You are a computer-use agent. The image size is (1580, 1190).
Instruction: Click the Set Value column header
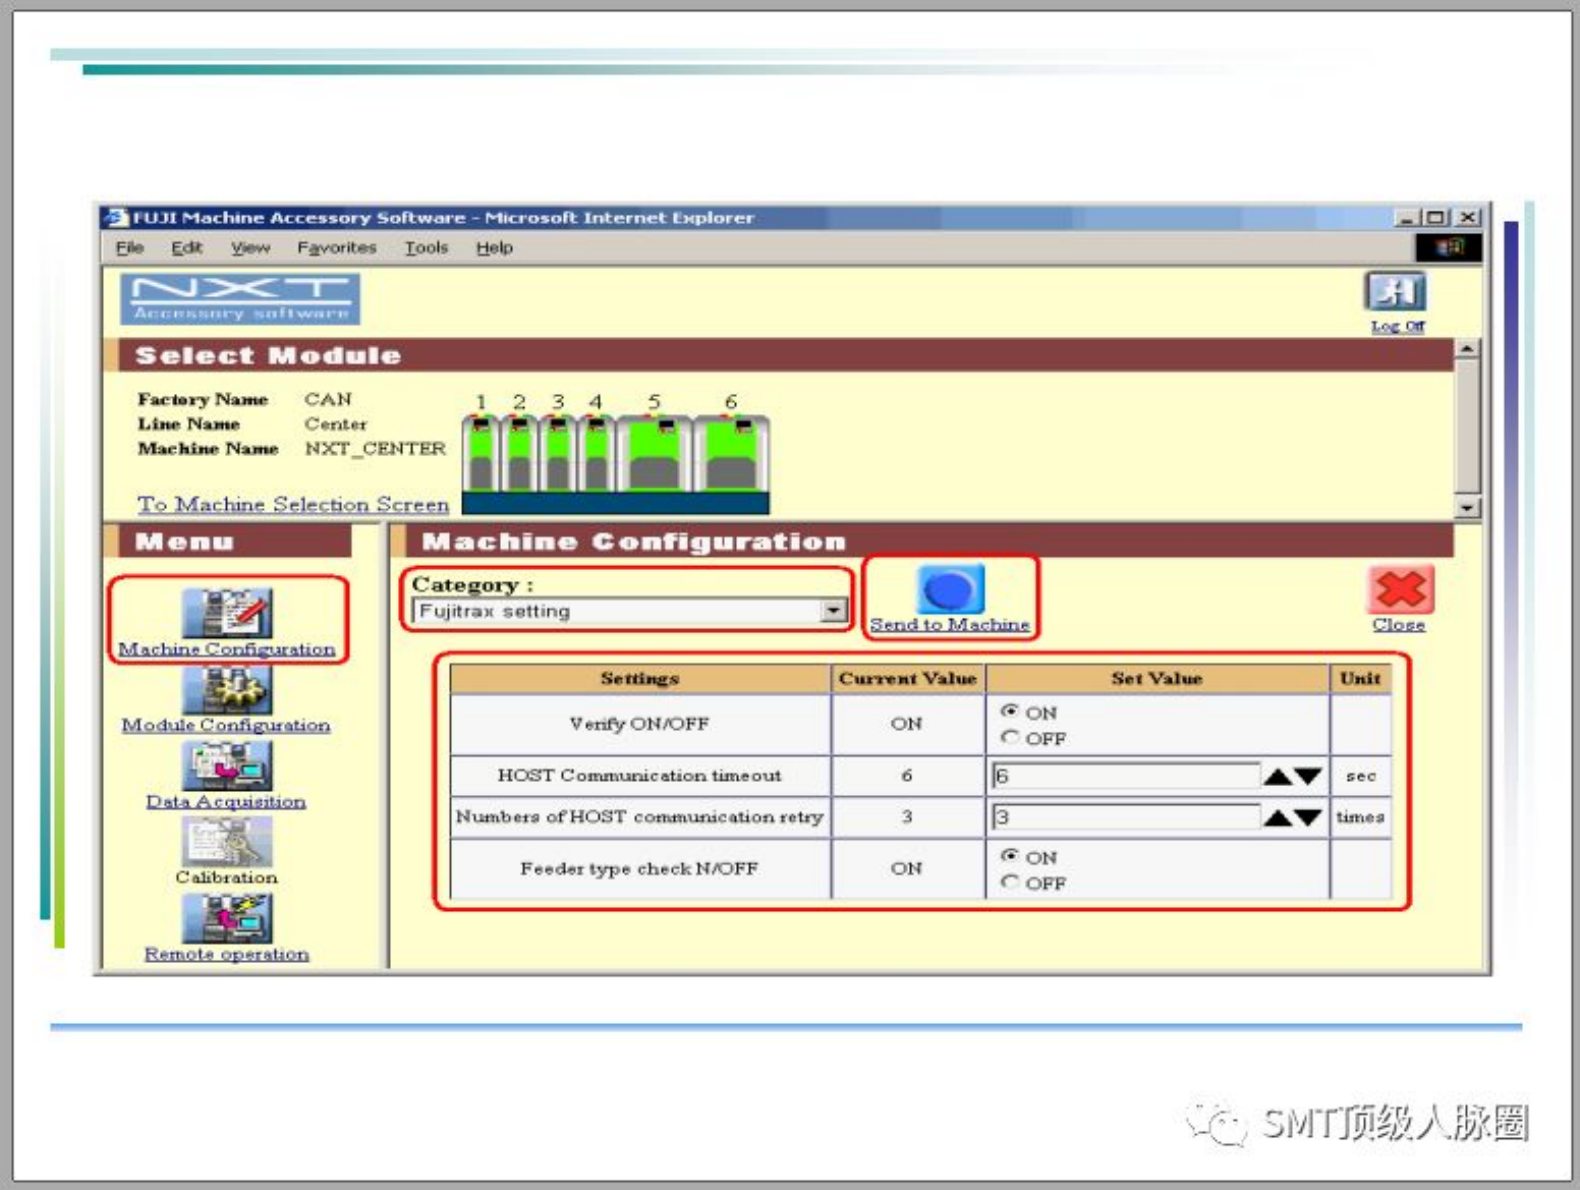[x=1157, y=679]
